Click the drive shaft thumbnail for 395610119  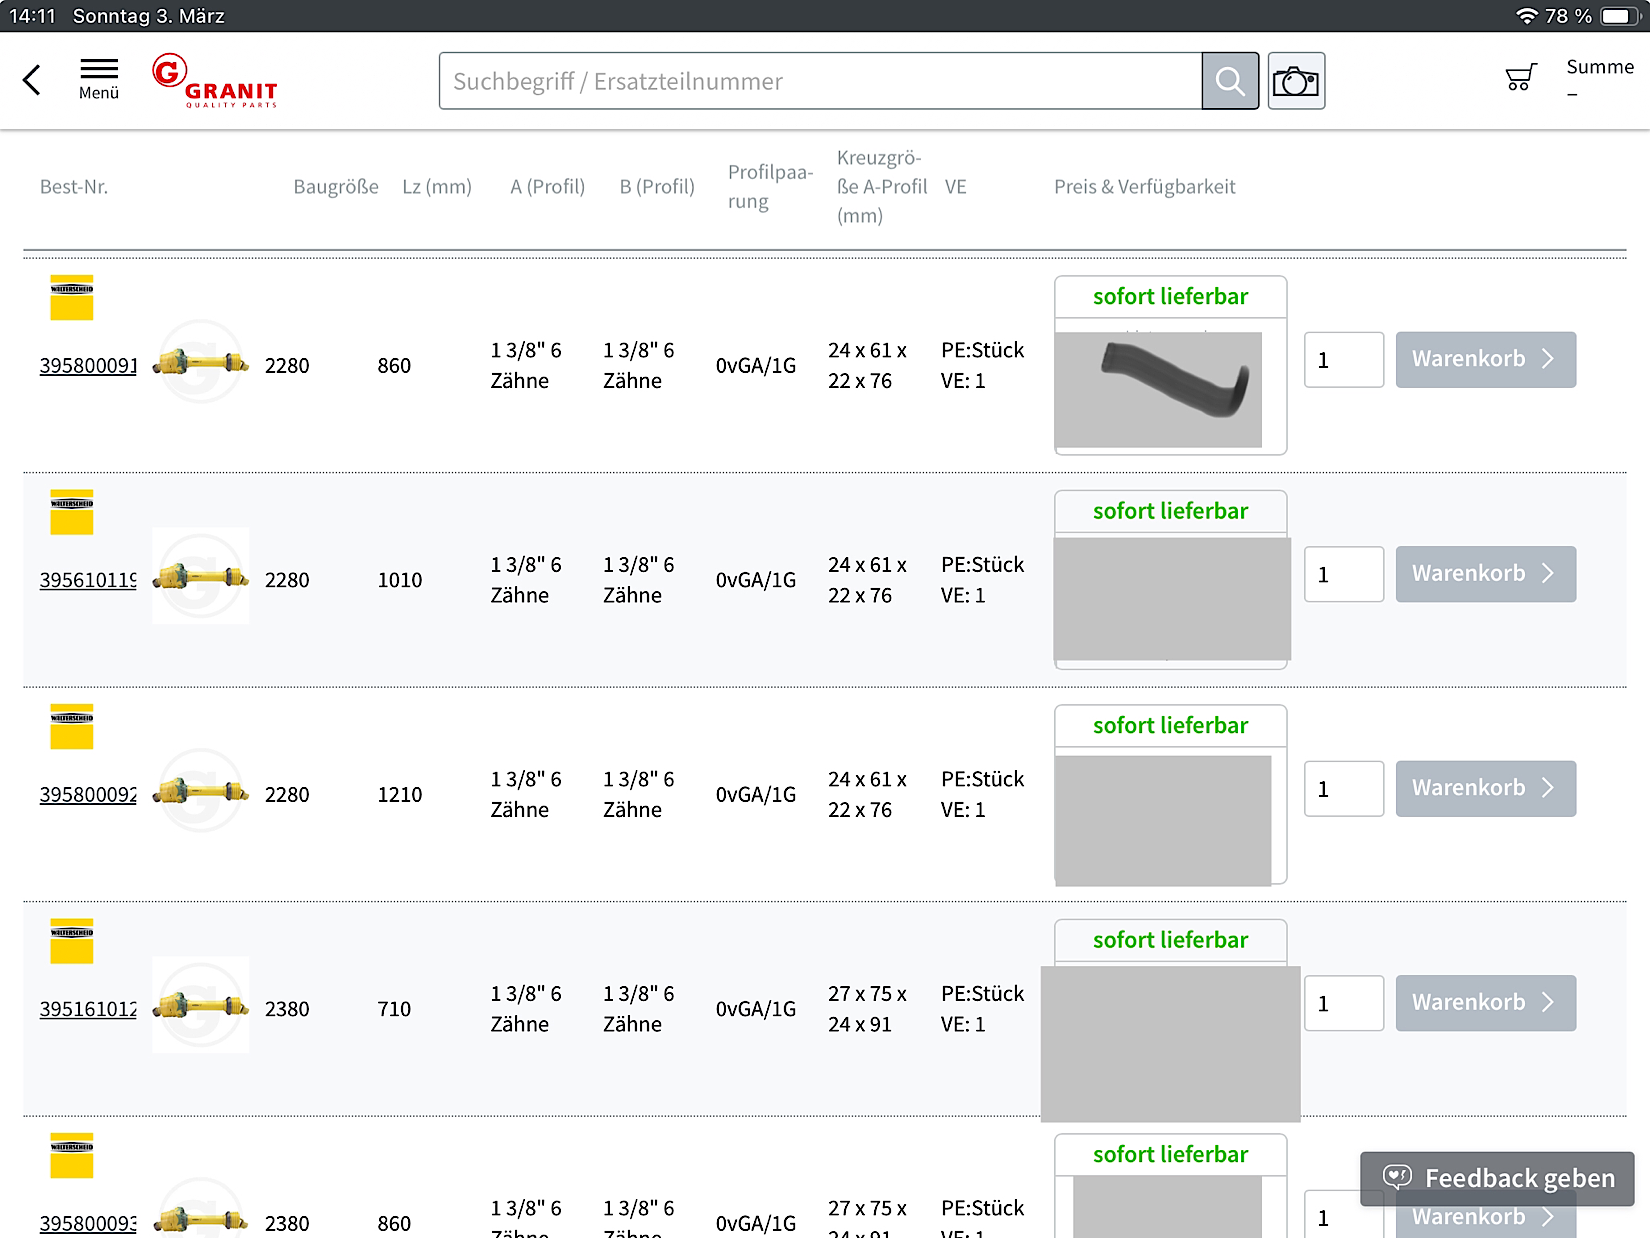pyautogui.click(x=201, y=576)
